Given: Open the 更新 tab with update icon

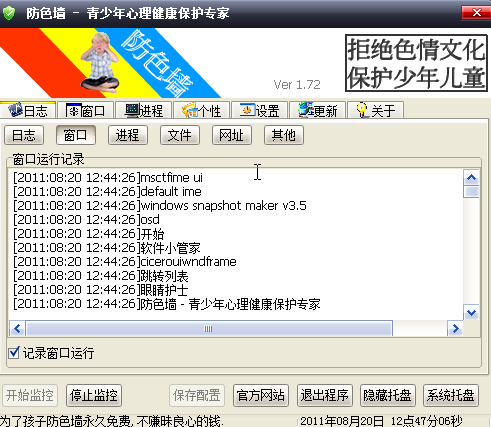Looking at the screenshot, I should [317, 110].
